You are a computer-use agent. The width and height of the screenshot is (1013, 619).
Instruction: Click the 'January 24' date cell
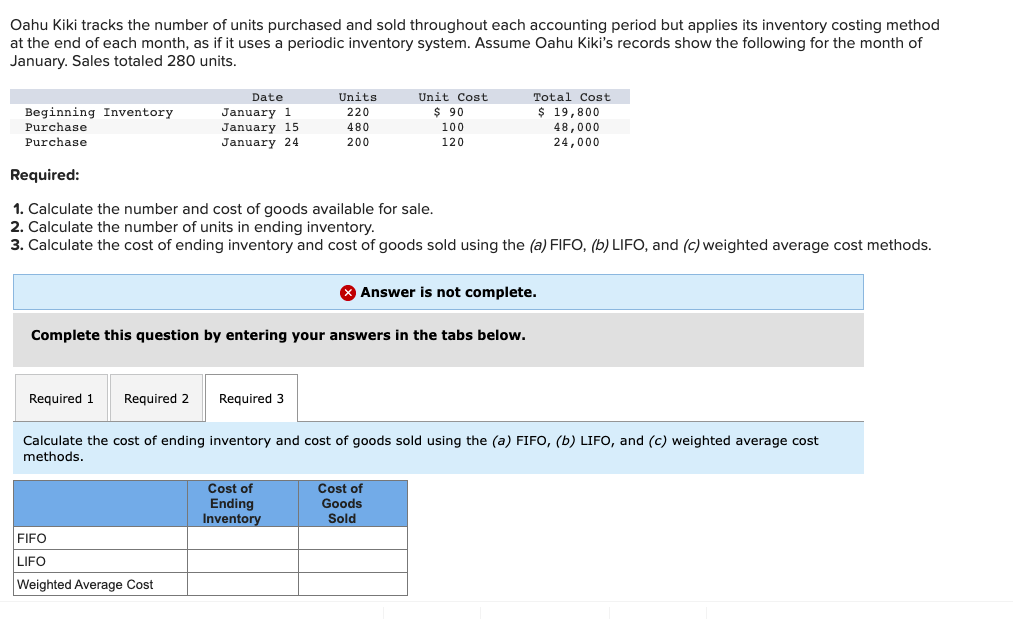260,142
